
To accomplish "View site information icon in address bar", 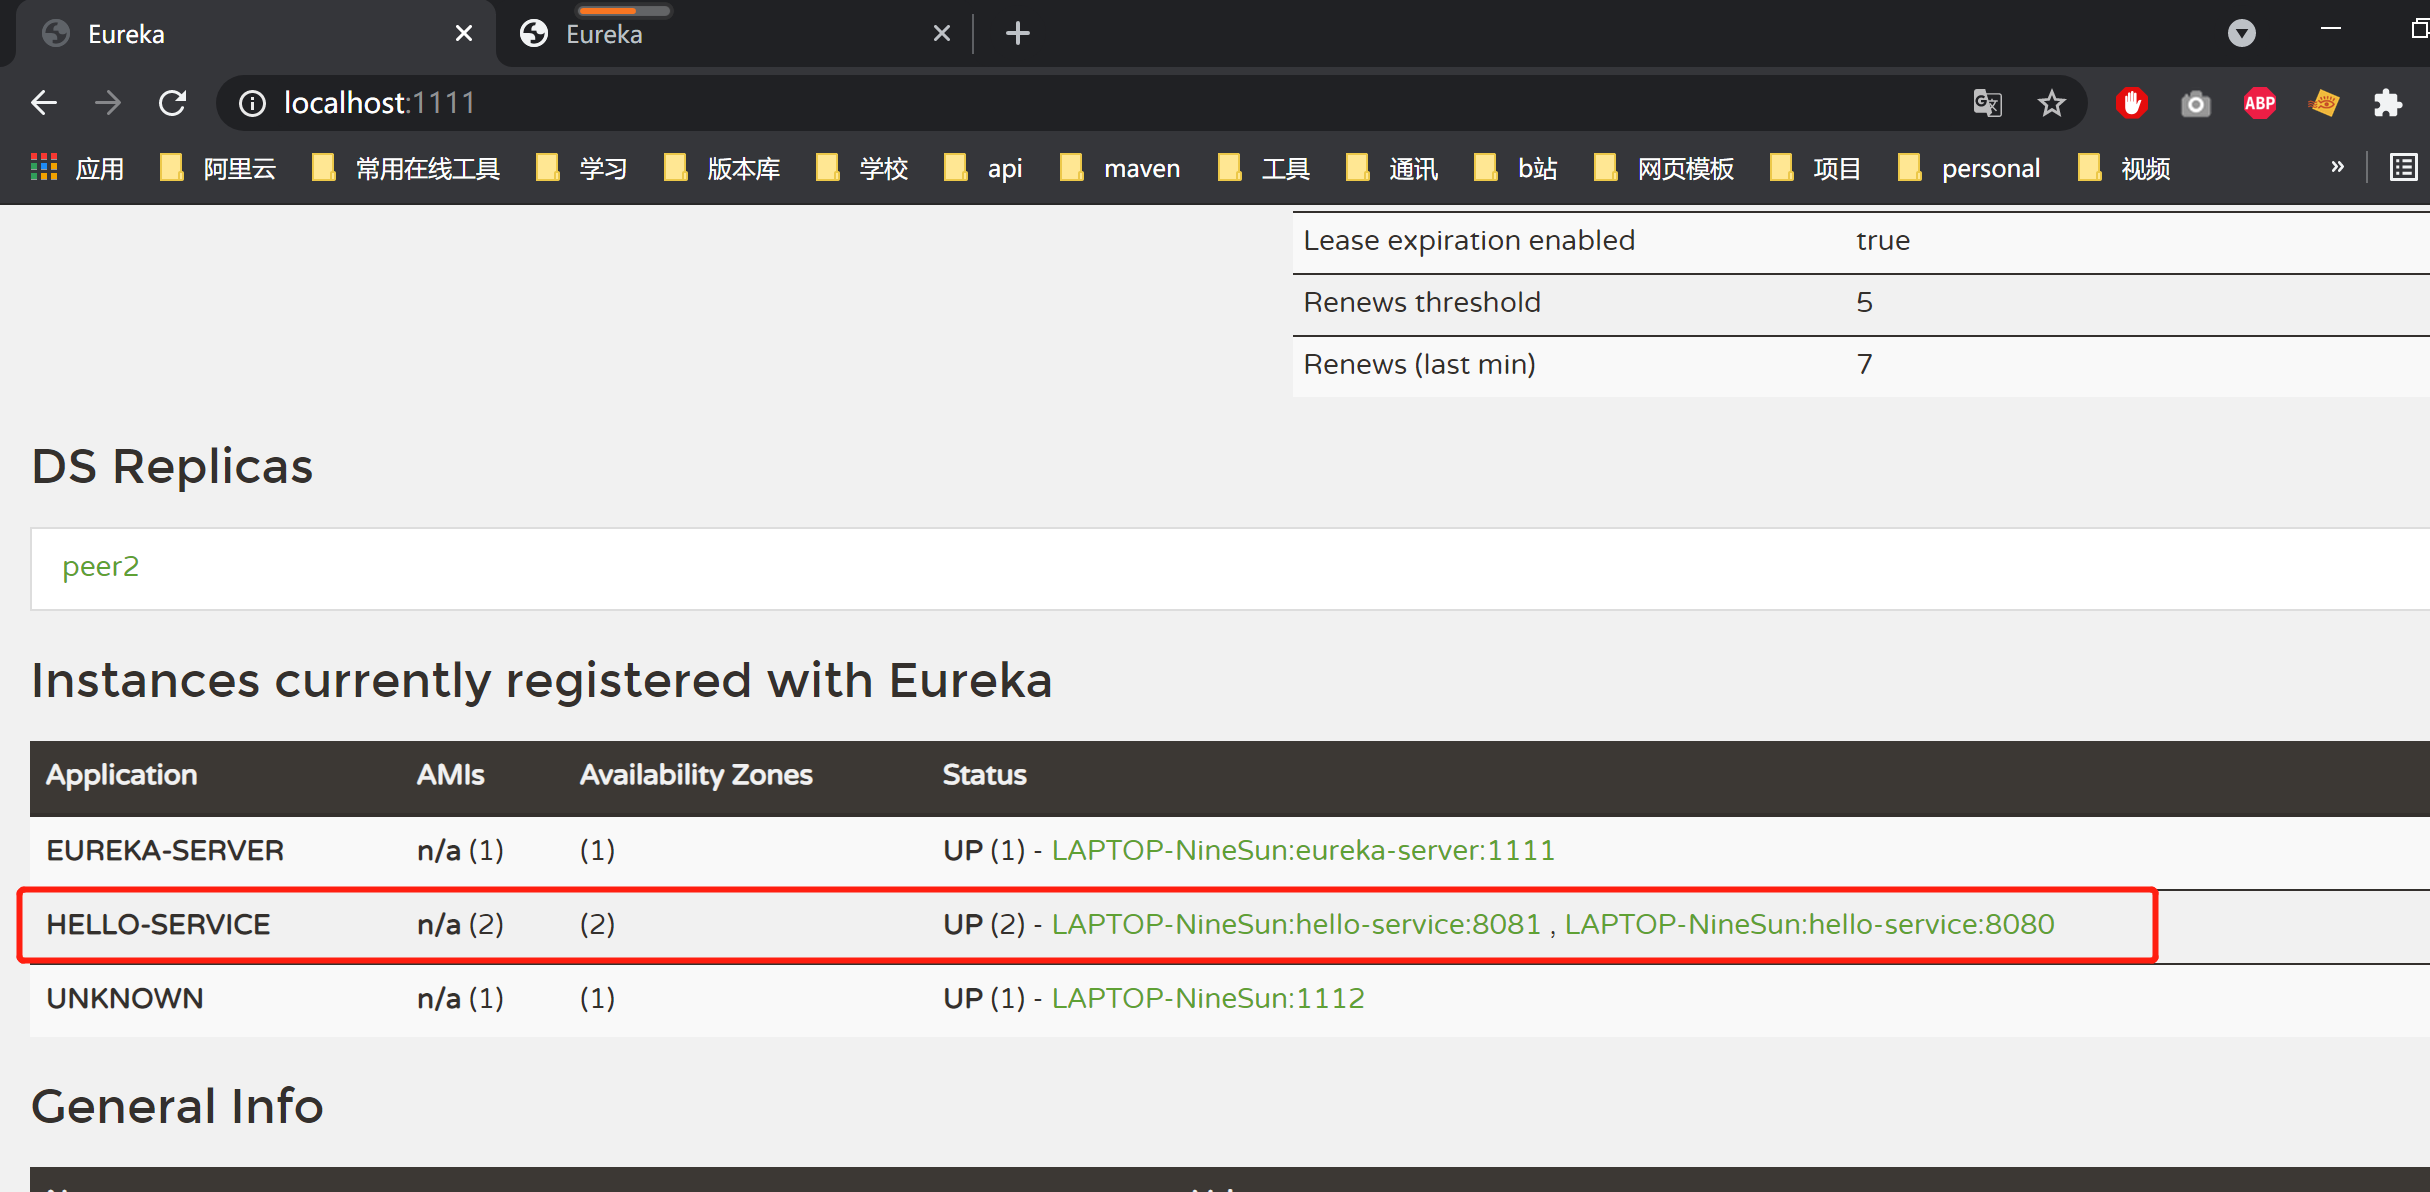I will pyautogui.click(x=252, y=103).
